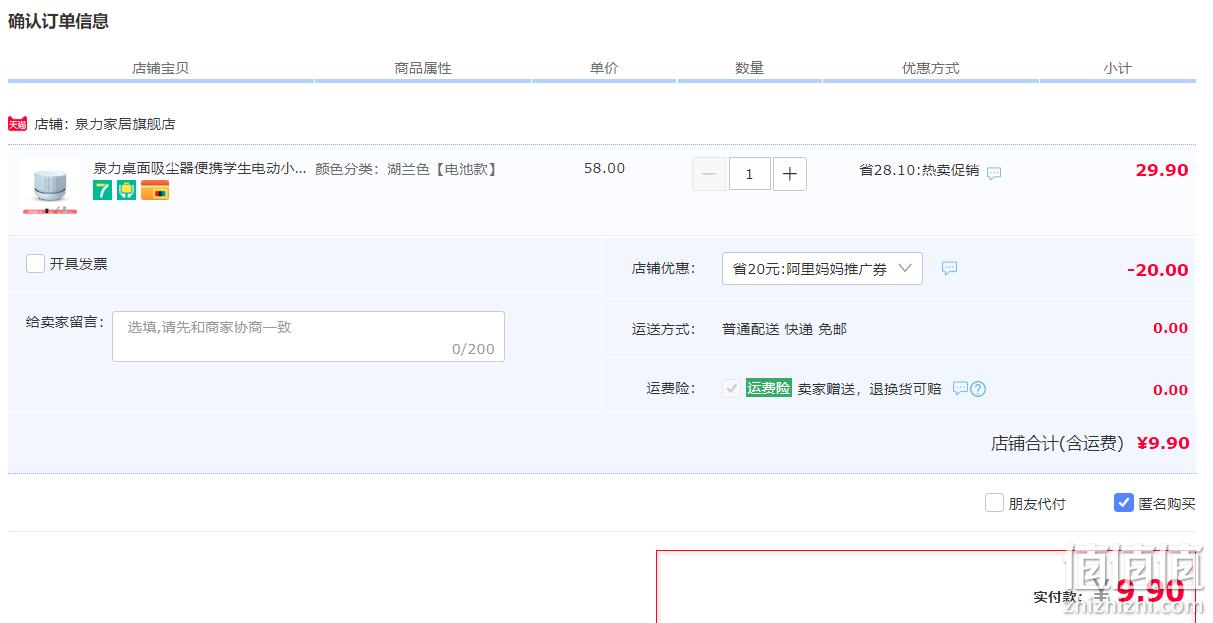Toggle the 运费险 freight insurance checkbox
This screenshot has width=1213, height=623.
(x=731, y=388)
